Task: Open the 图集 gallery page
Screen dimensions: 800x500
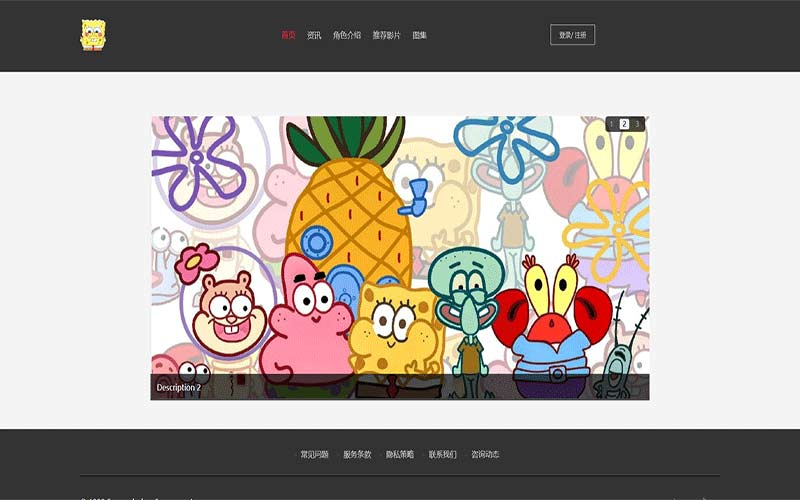Action: [420, 35]
